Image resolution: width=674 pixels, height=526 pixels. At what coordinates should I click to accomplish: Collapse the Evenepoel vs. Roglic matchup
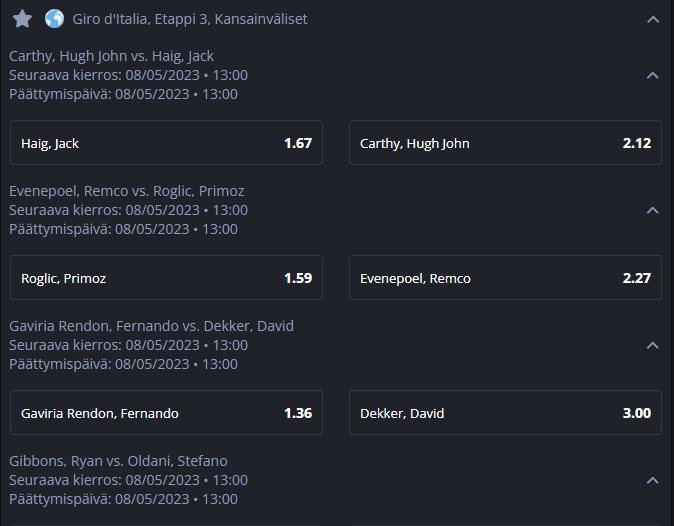click(x=653, y=211)
